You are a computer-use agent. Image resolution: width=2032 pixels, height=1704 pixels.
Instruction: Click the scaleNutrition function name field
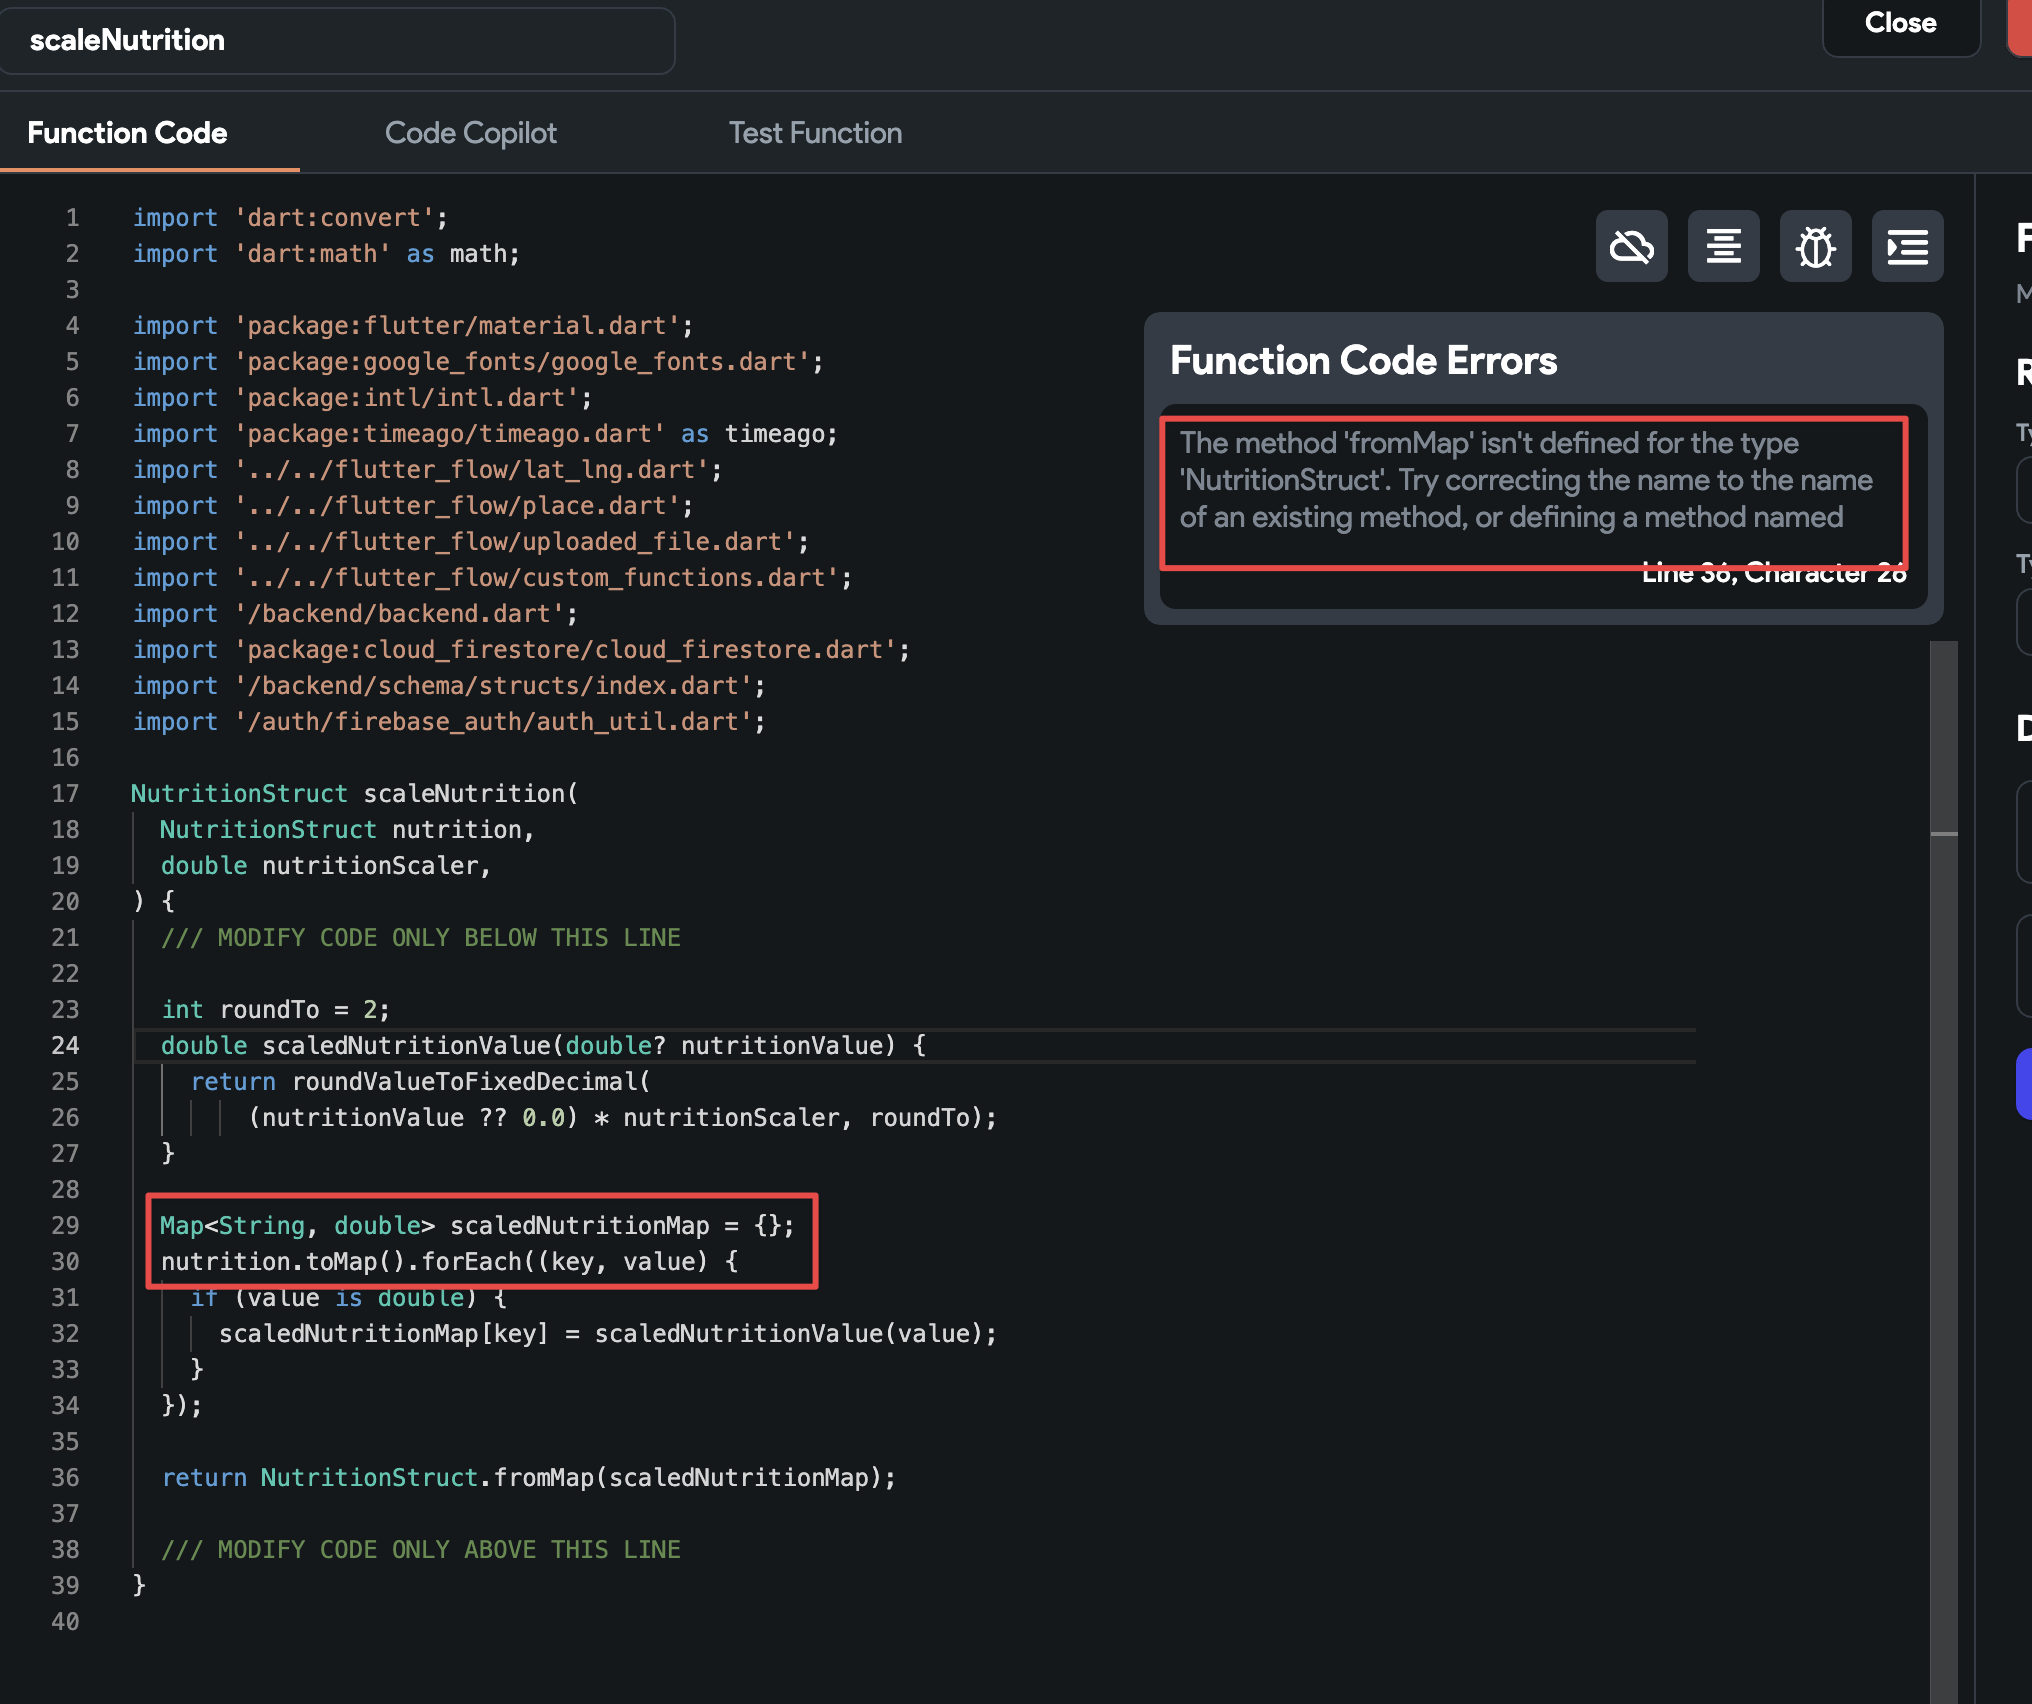click(x=337, y=40)
